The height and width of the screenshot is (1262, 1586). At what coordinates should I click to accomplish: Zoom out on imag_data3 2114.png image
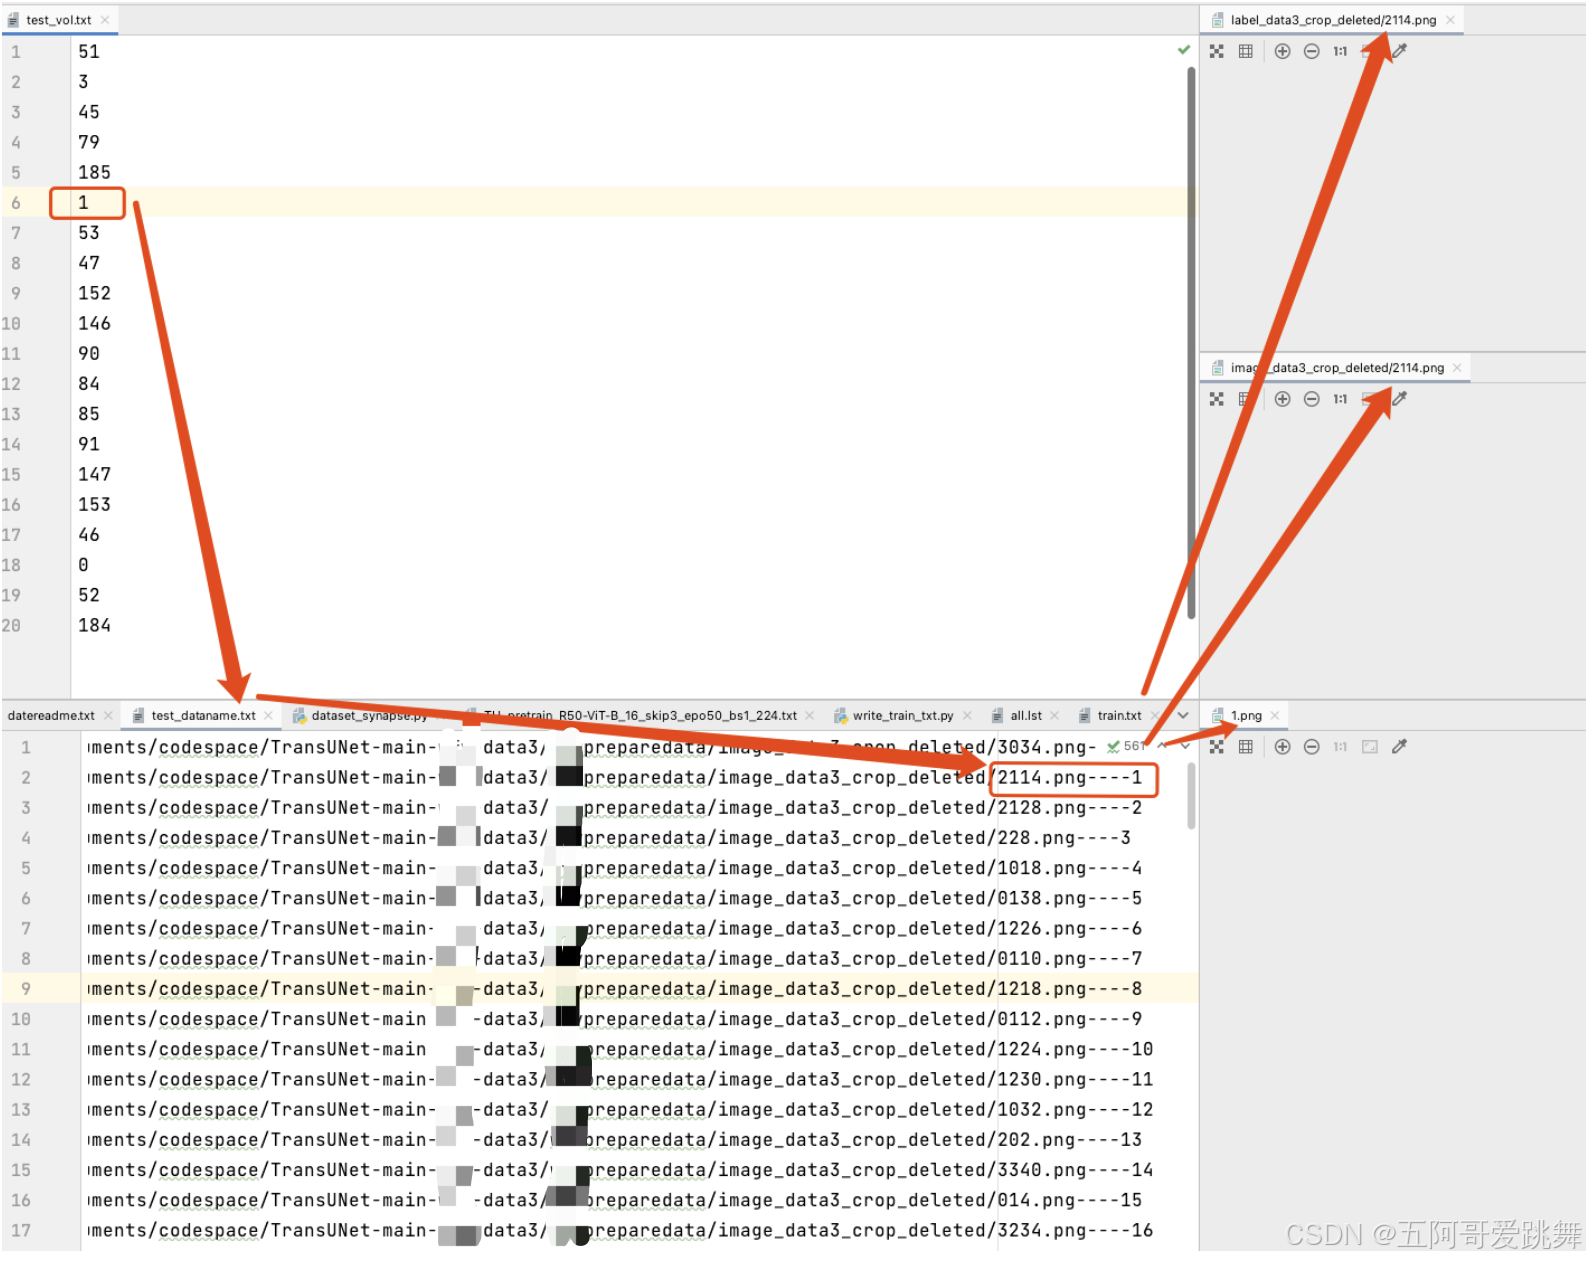[x=1311, y=399]
